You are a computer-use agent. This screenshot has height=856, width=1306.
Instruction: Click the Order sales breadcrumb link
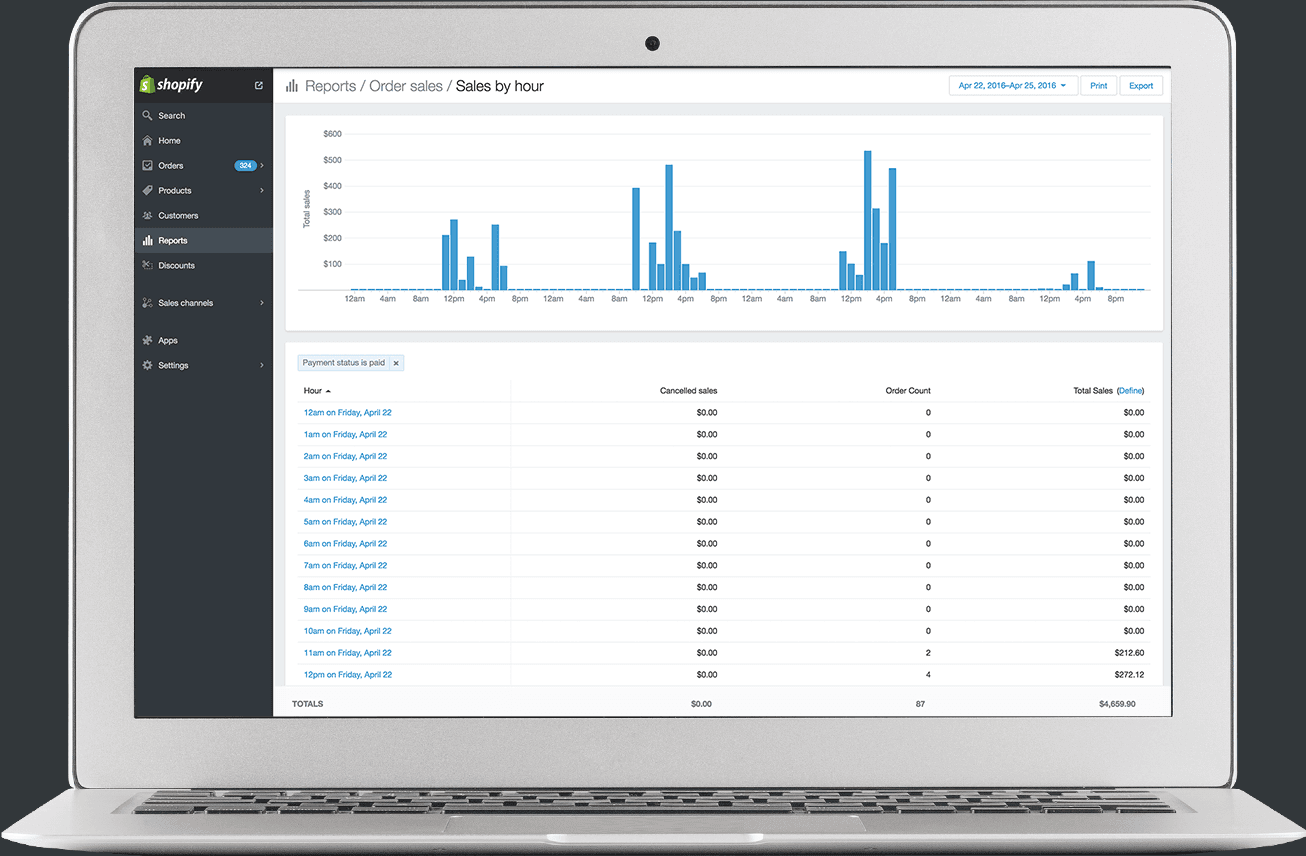pos(406,86)
